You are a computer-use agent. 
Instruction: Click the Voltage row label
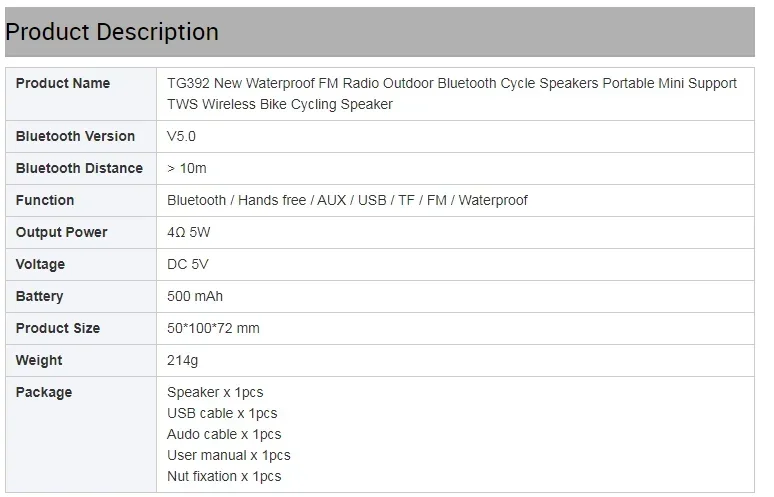(40, 264)
